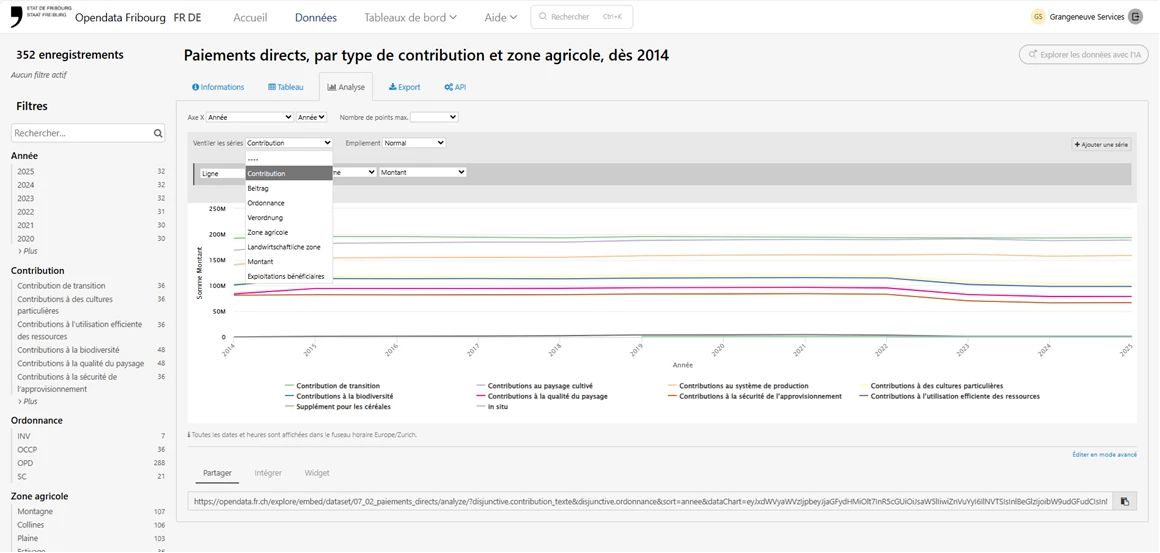Click Éditer en mode avancé link
The width and height of the screenshot is (1160, 553).
[1104, 455]
